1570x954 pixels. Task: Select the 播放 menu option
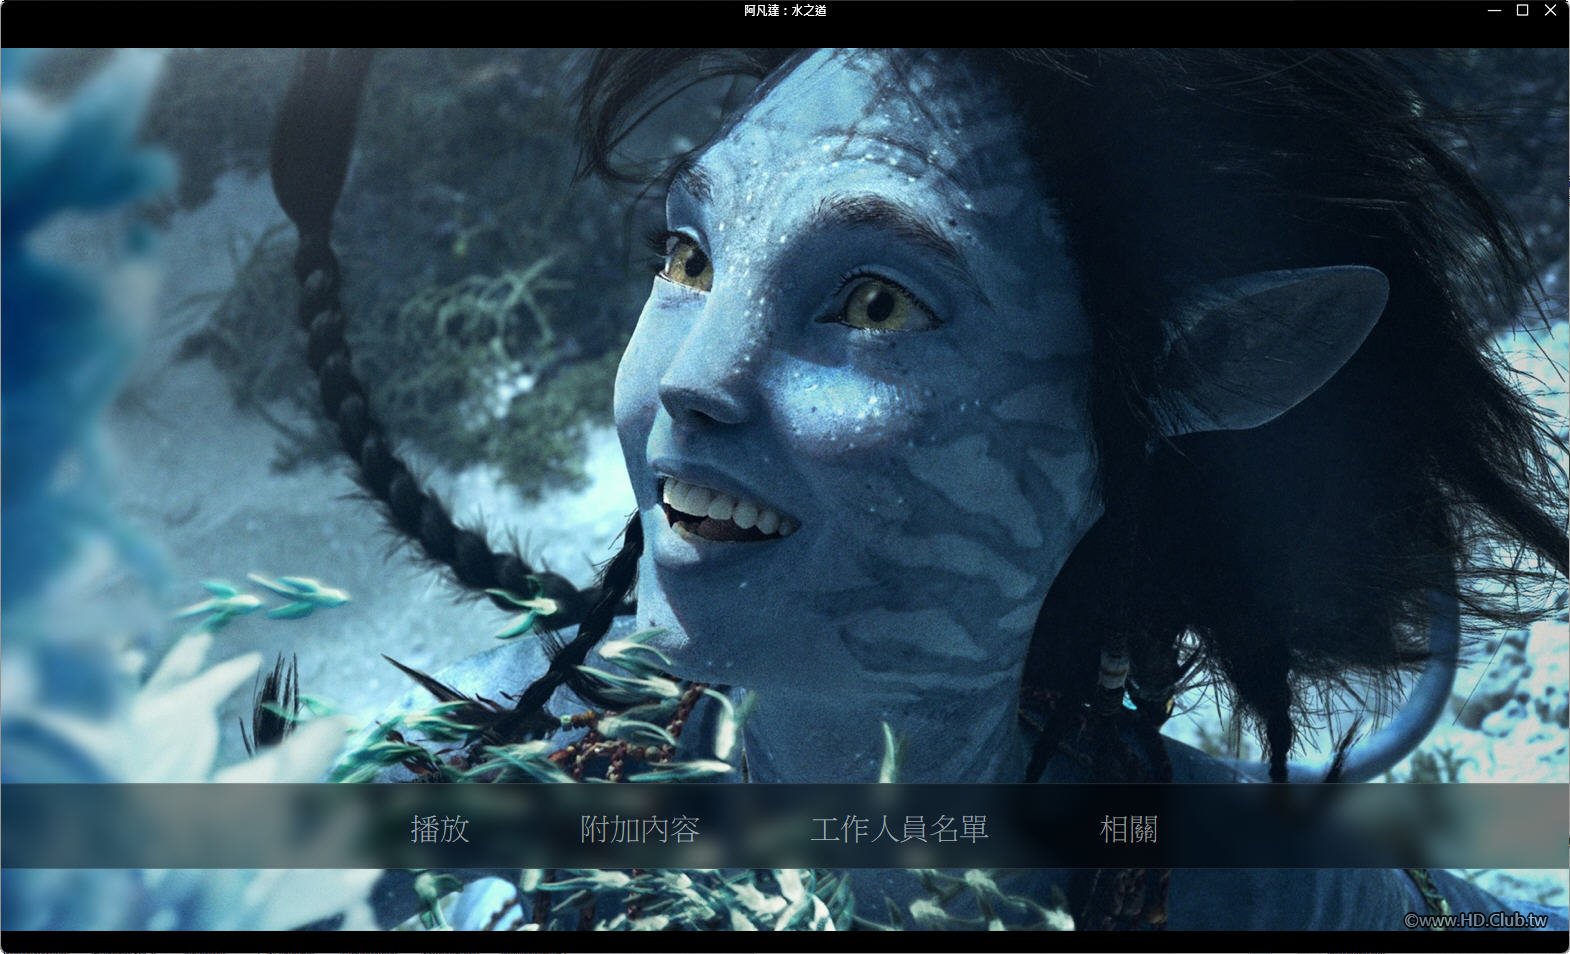(x=440, y=829)
